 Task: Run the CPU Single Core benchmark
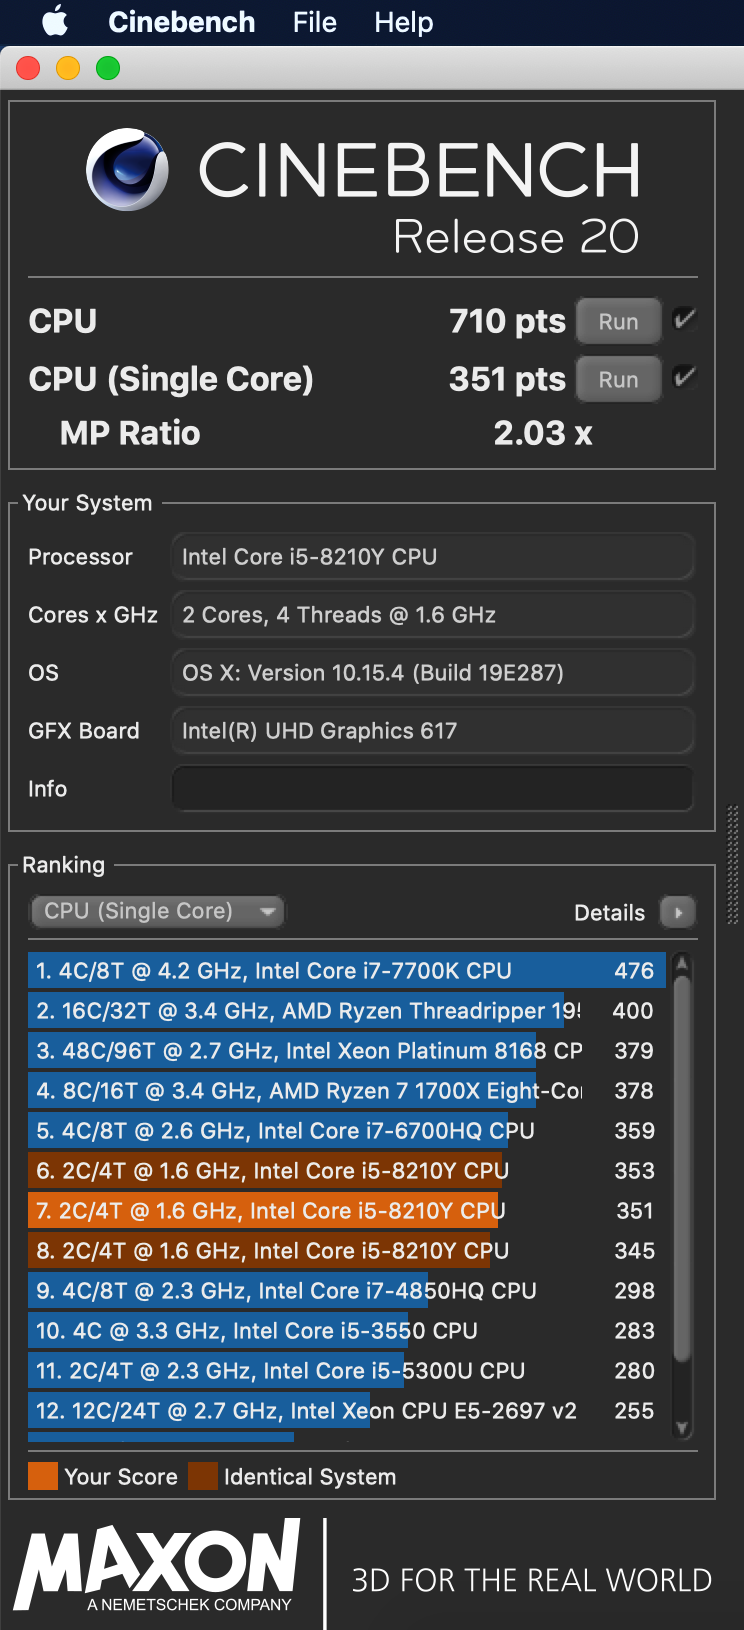pos(618,380)
